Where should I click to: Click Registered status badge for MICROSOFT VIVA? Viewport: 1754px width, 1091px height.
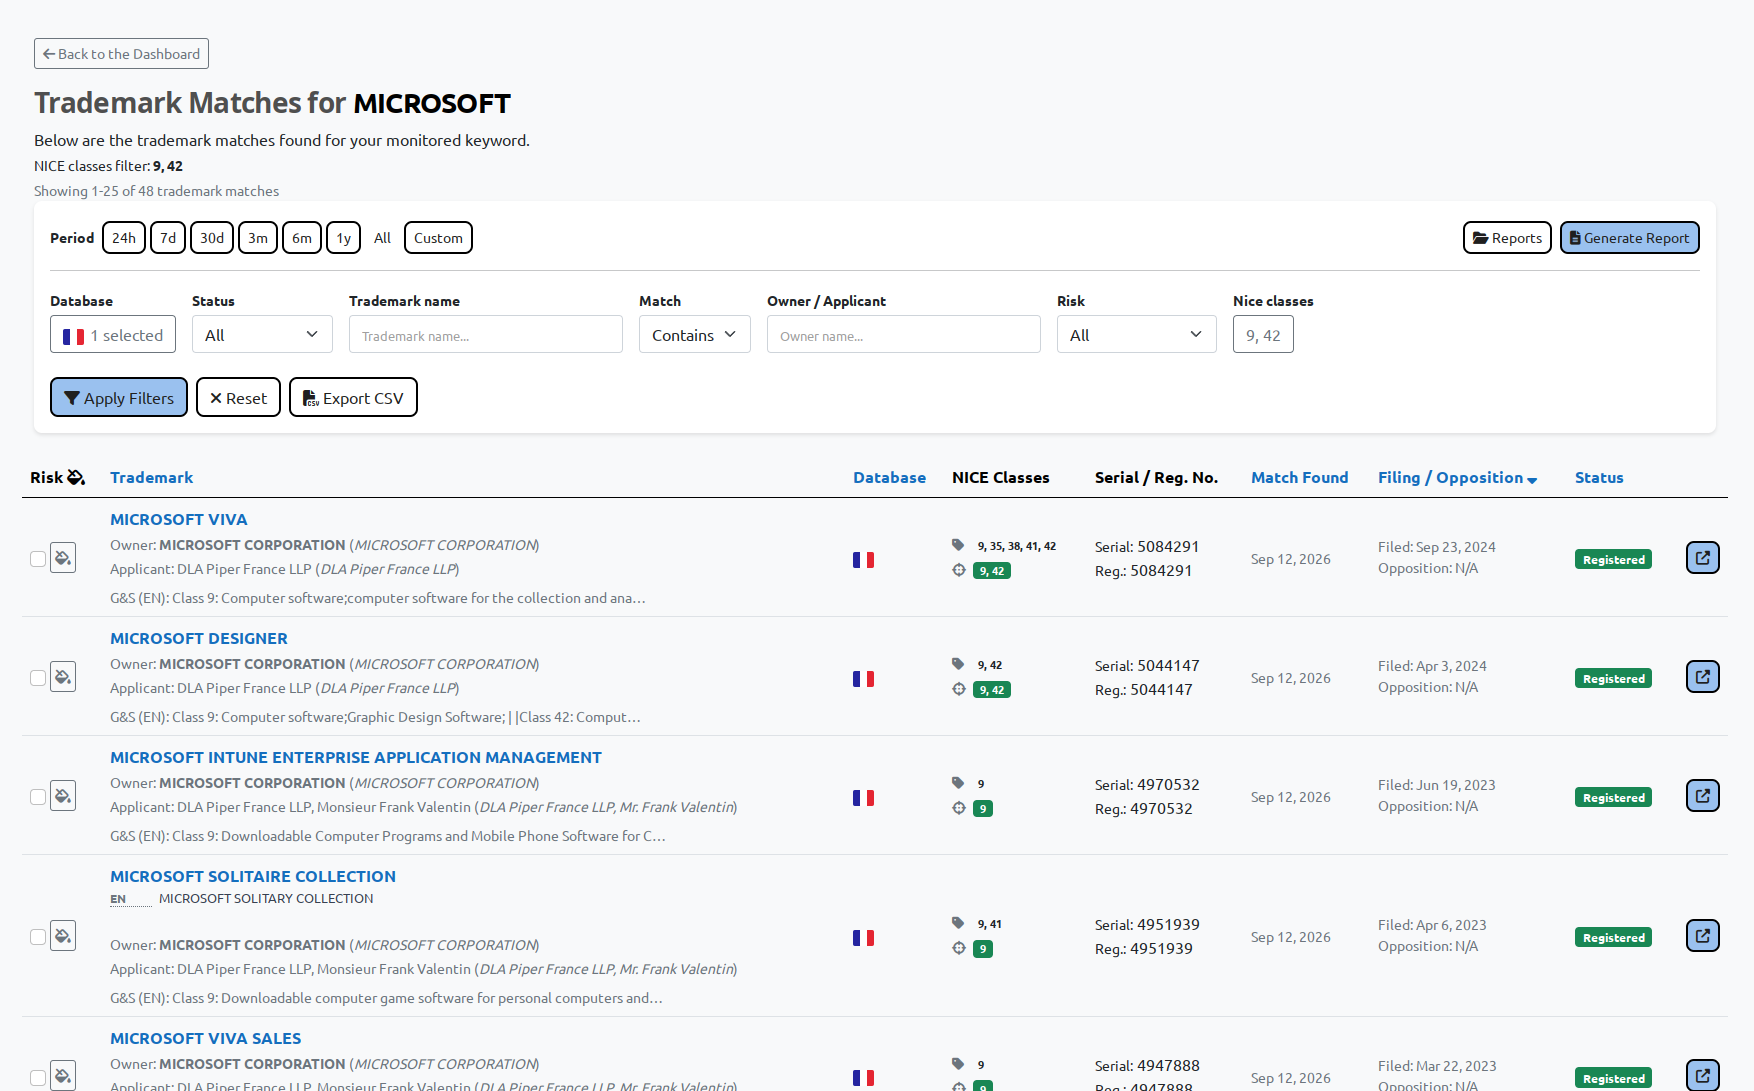point(1613,560)
